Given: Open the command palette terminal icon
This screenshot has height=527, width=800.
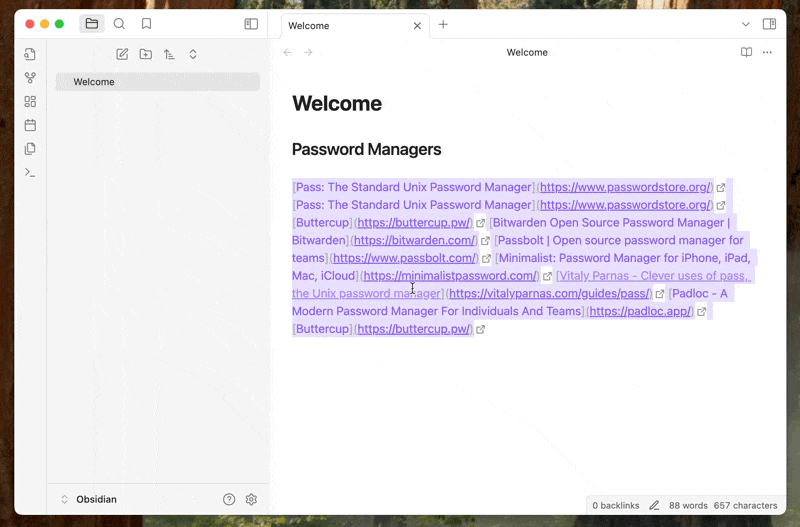Looking at the screenshot, I should 30,172.
